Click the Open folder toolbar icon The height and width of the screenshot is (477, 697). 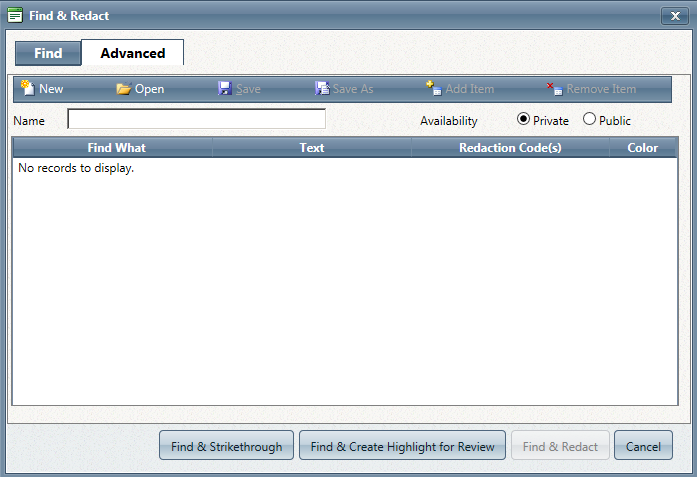tap(124, 89)
